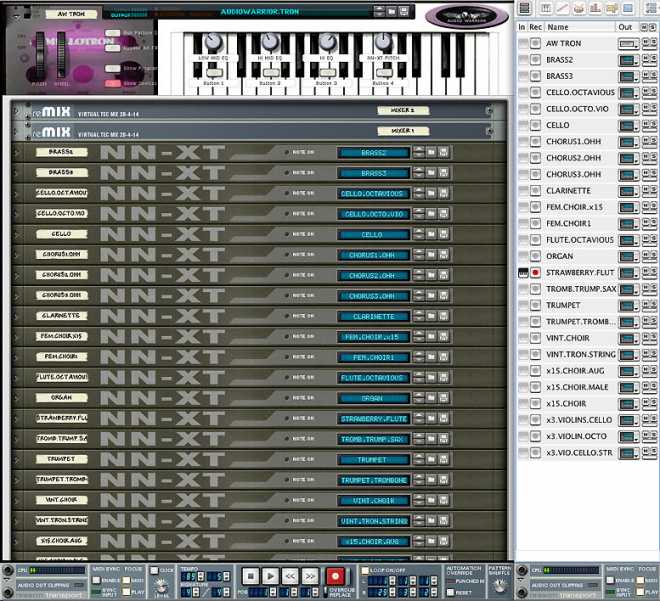Image resolution: width=660 pixels, height=601 pixels.
Task: Stop playback in transport
Action: point(250,576)
